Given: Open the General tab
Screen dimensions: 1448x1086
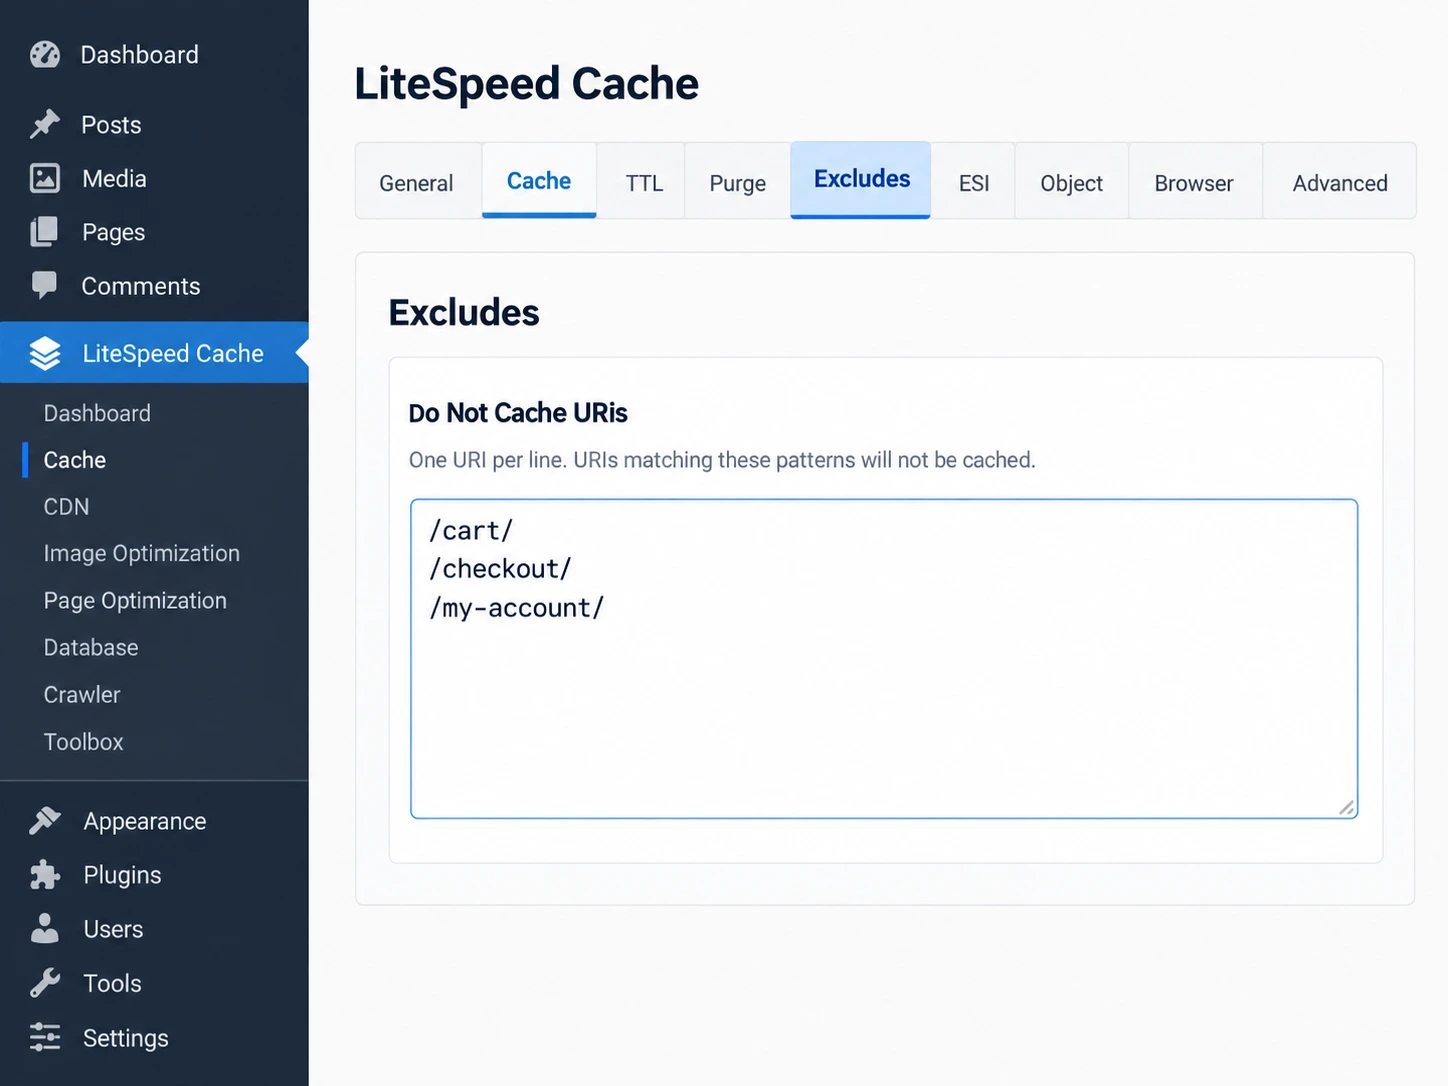Looking at the screenshot, I should click(416, 183).
